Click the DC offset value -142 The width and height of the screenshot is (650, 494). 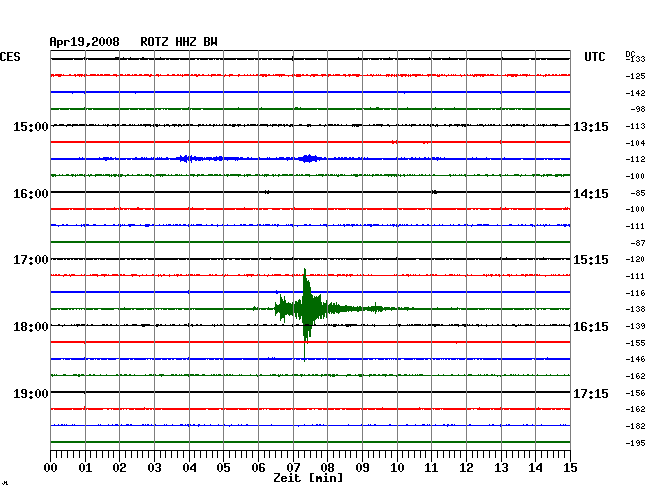click(635, 93)
